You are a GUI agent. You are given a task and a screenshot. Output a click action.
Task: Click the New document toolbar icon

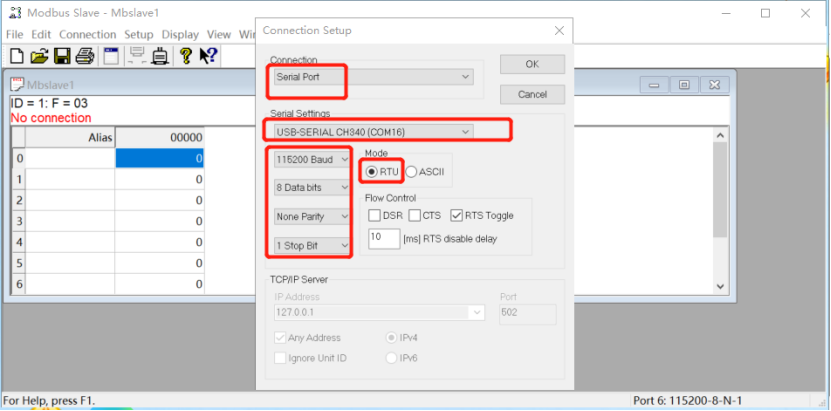point(16,56)
